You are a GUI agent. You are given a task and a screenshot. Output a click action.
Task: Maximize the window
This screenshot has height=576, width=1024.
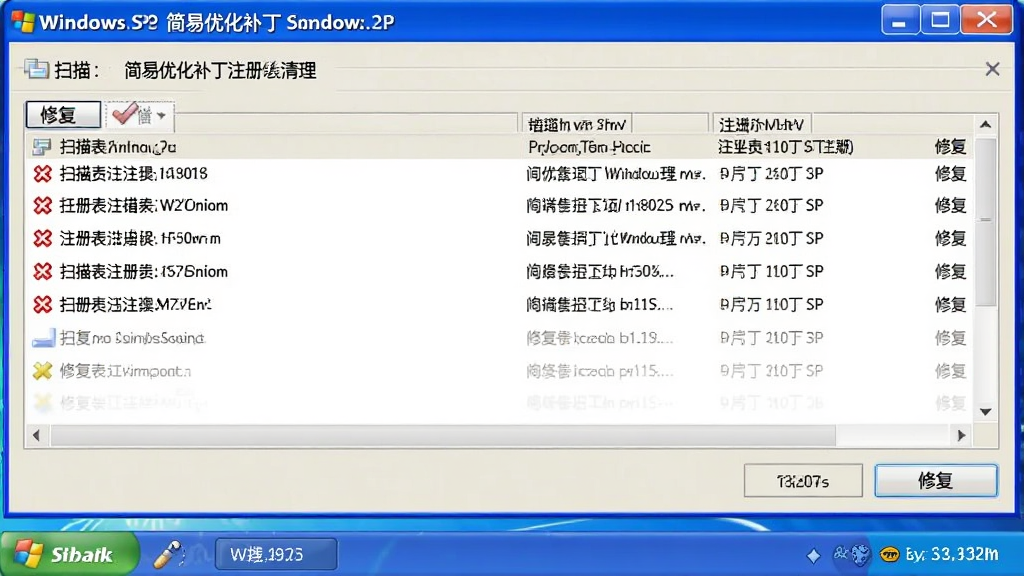[x=940, y=20]
